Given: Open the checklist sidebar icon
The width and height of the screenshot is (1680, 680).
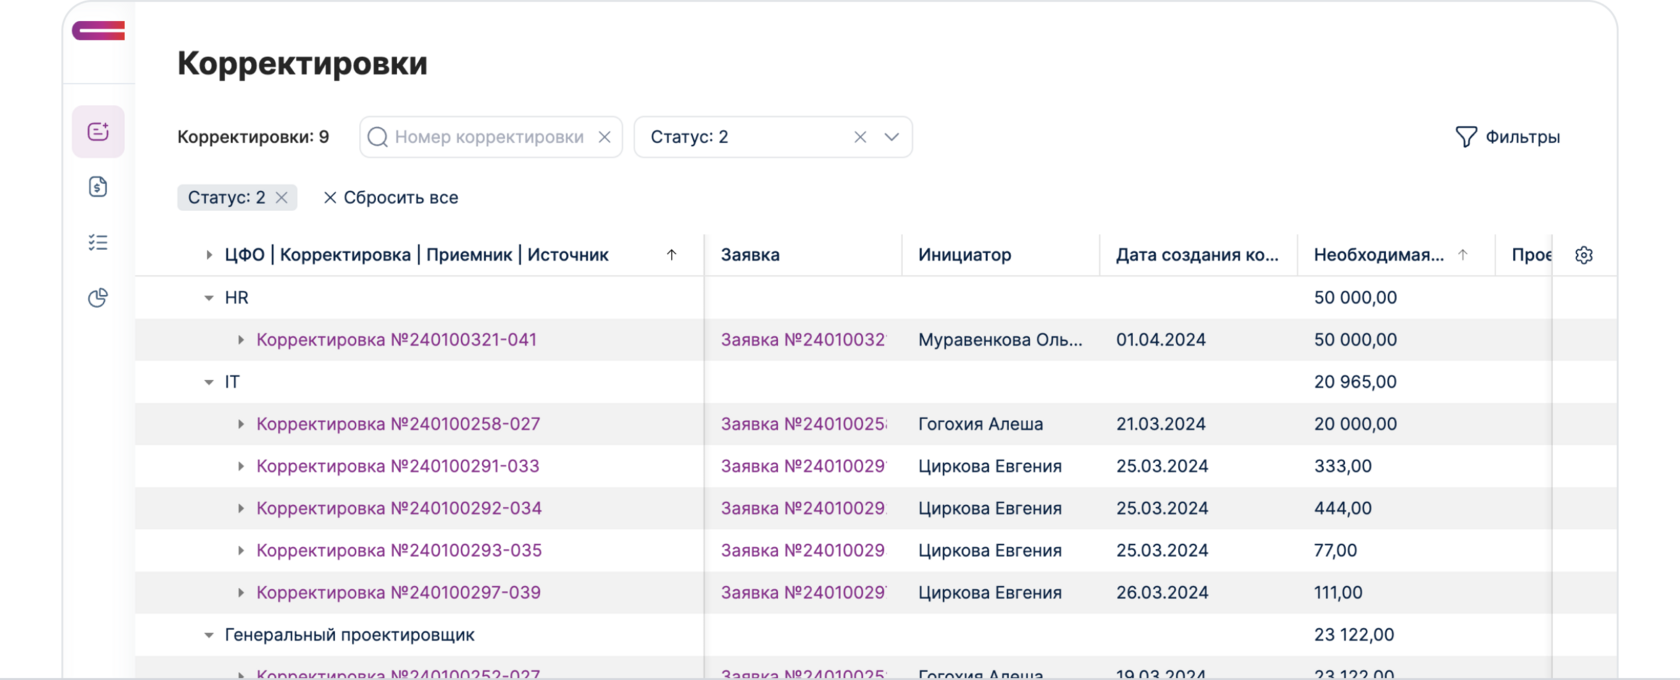Looking at the screenshot, I should coord(98,242).
